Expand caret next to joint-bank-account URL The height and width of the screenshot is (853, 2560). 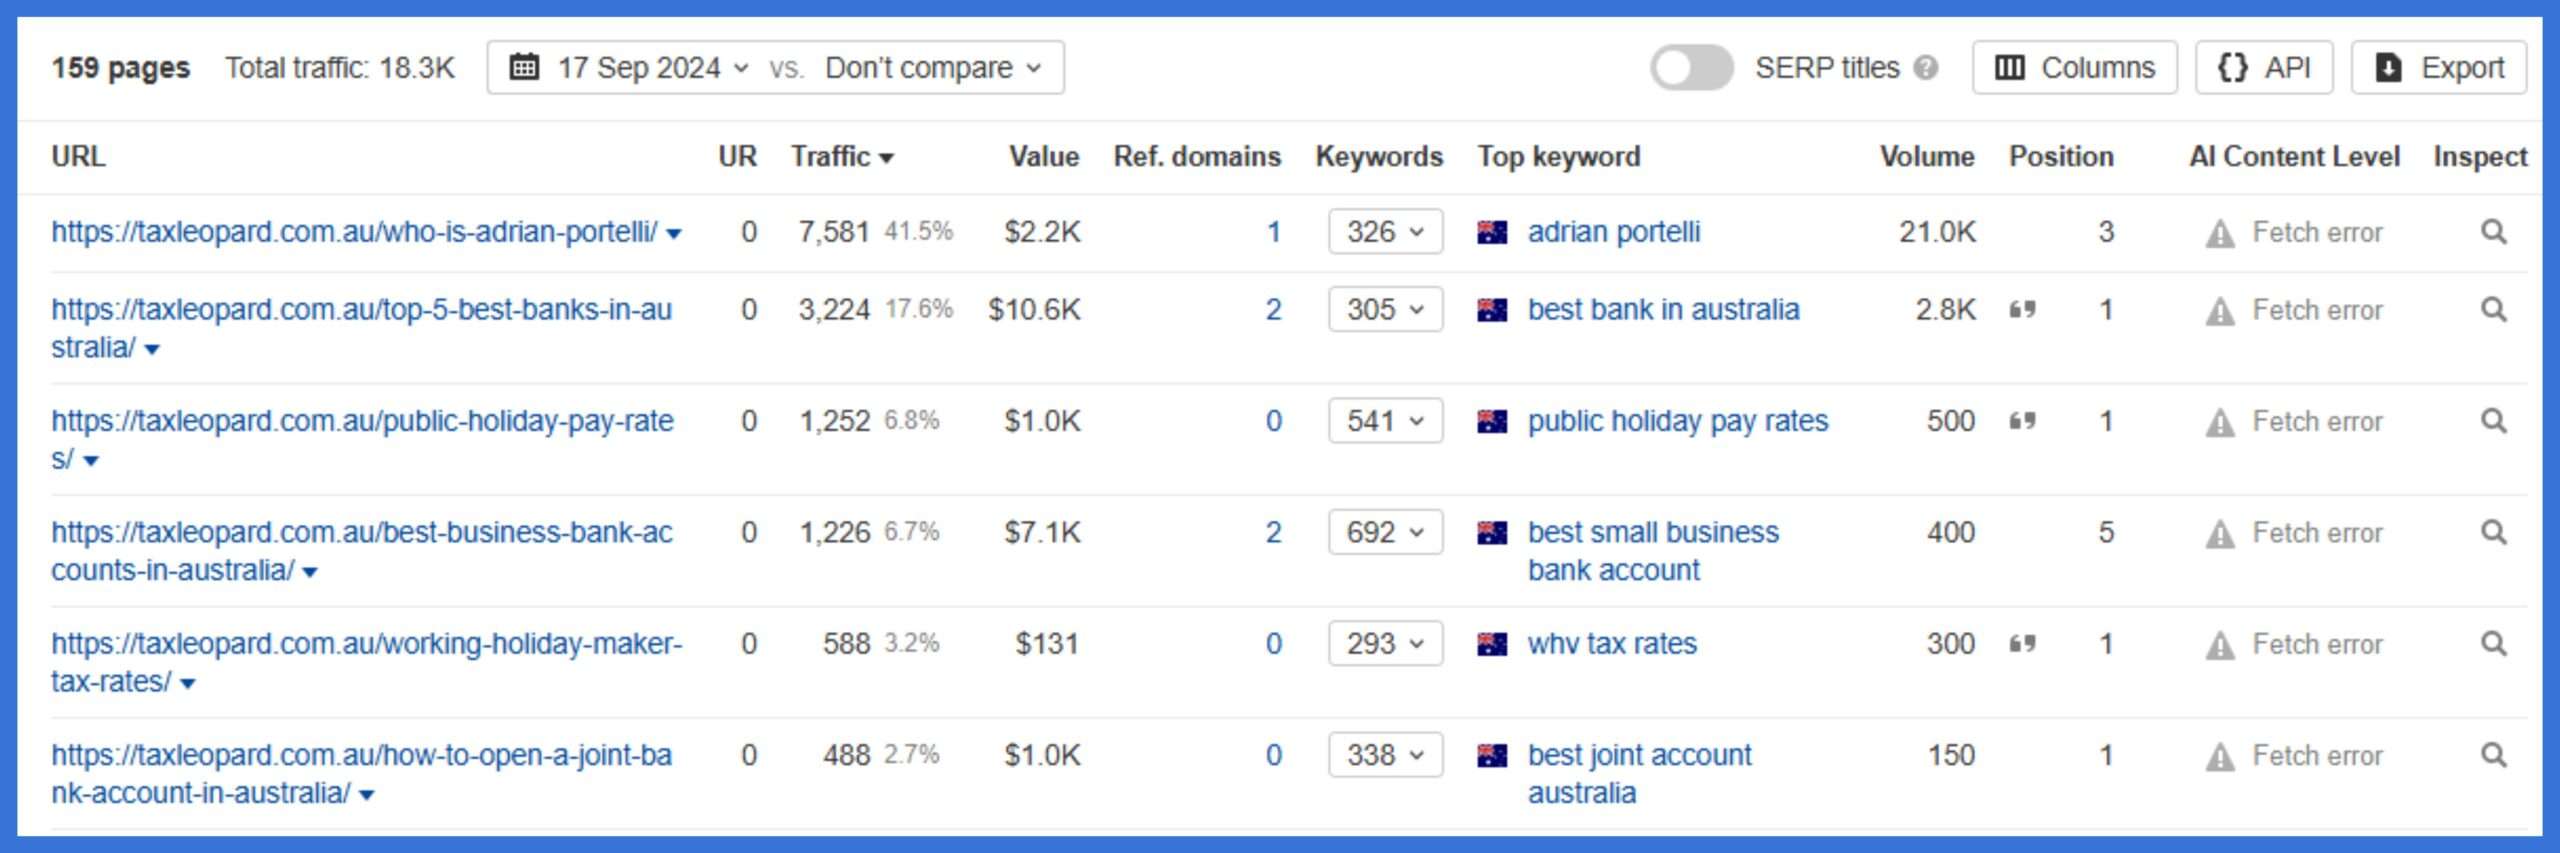[x=367, y=796]
